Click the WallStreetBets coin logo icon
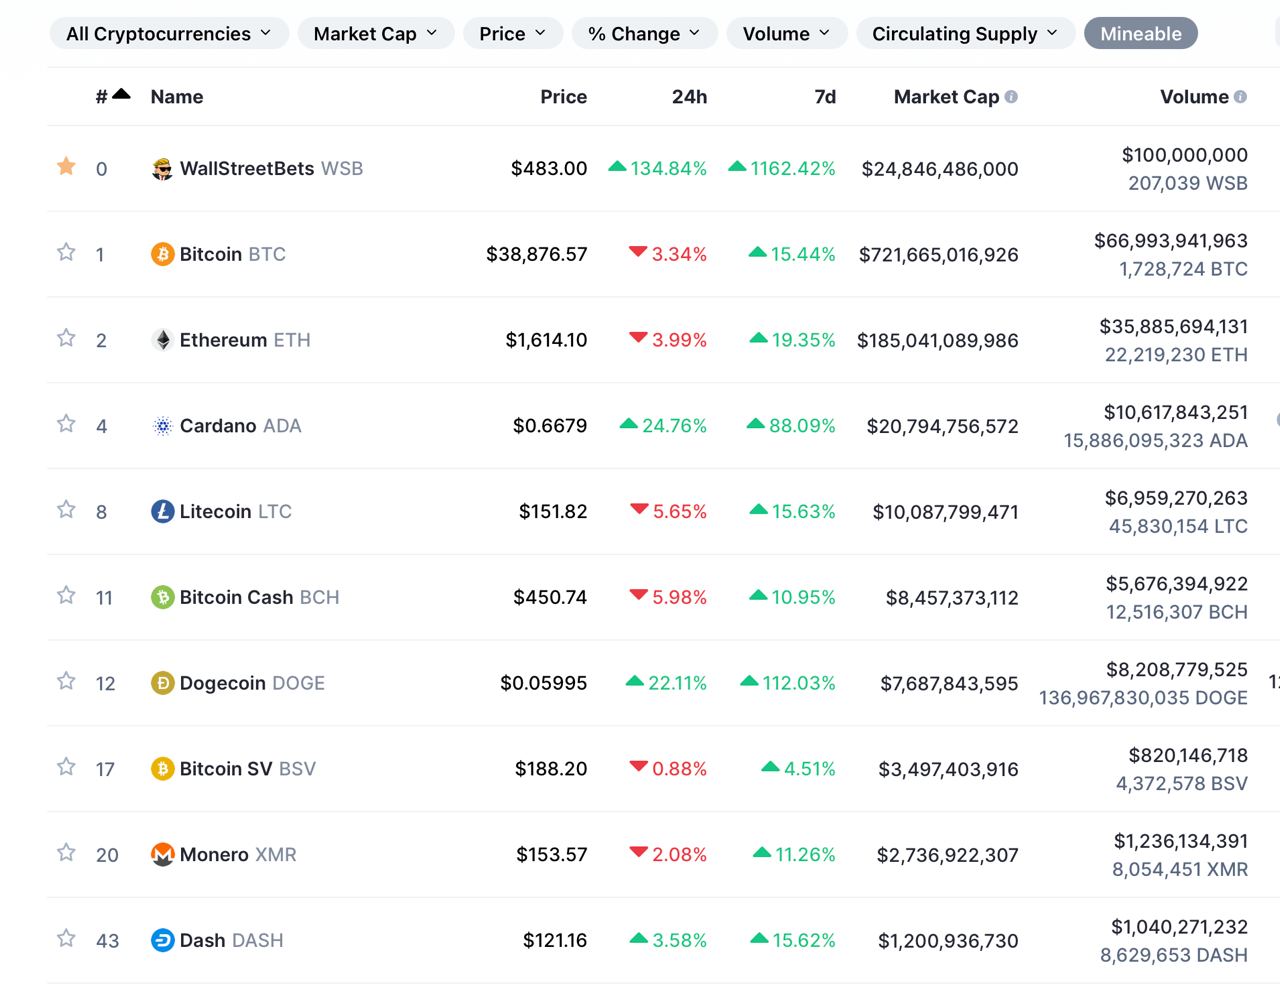 pos(162,169)
